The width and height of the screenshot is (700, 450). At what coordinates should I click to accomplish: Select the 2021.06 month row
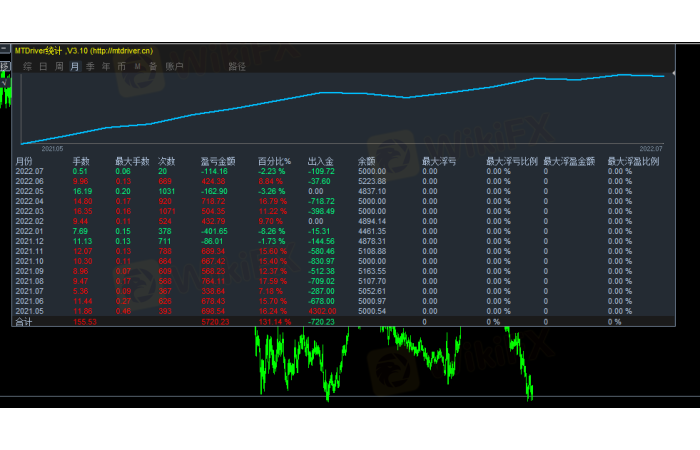click(x=343, y=301)
